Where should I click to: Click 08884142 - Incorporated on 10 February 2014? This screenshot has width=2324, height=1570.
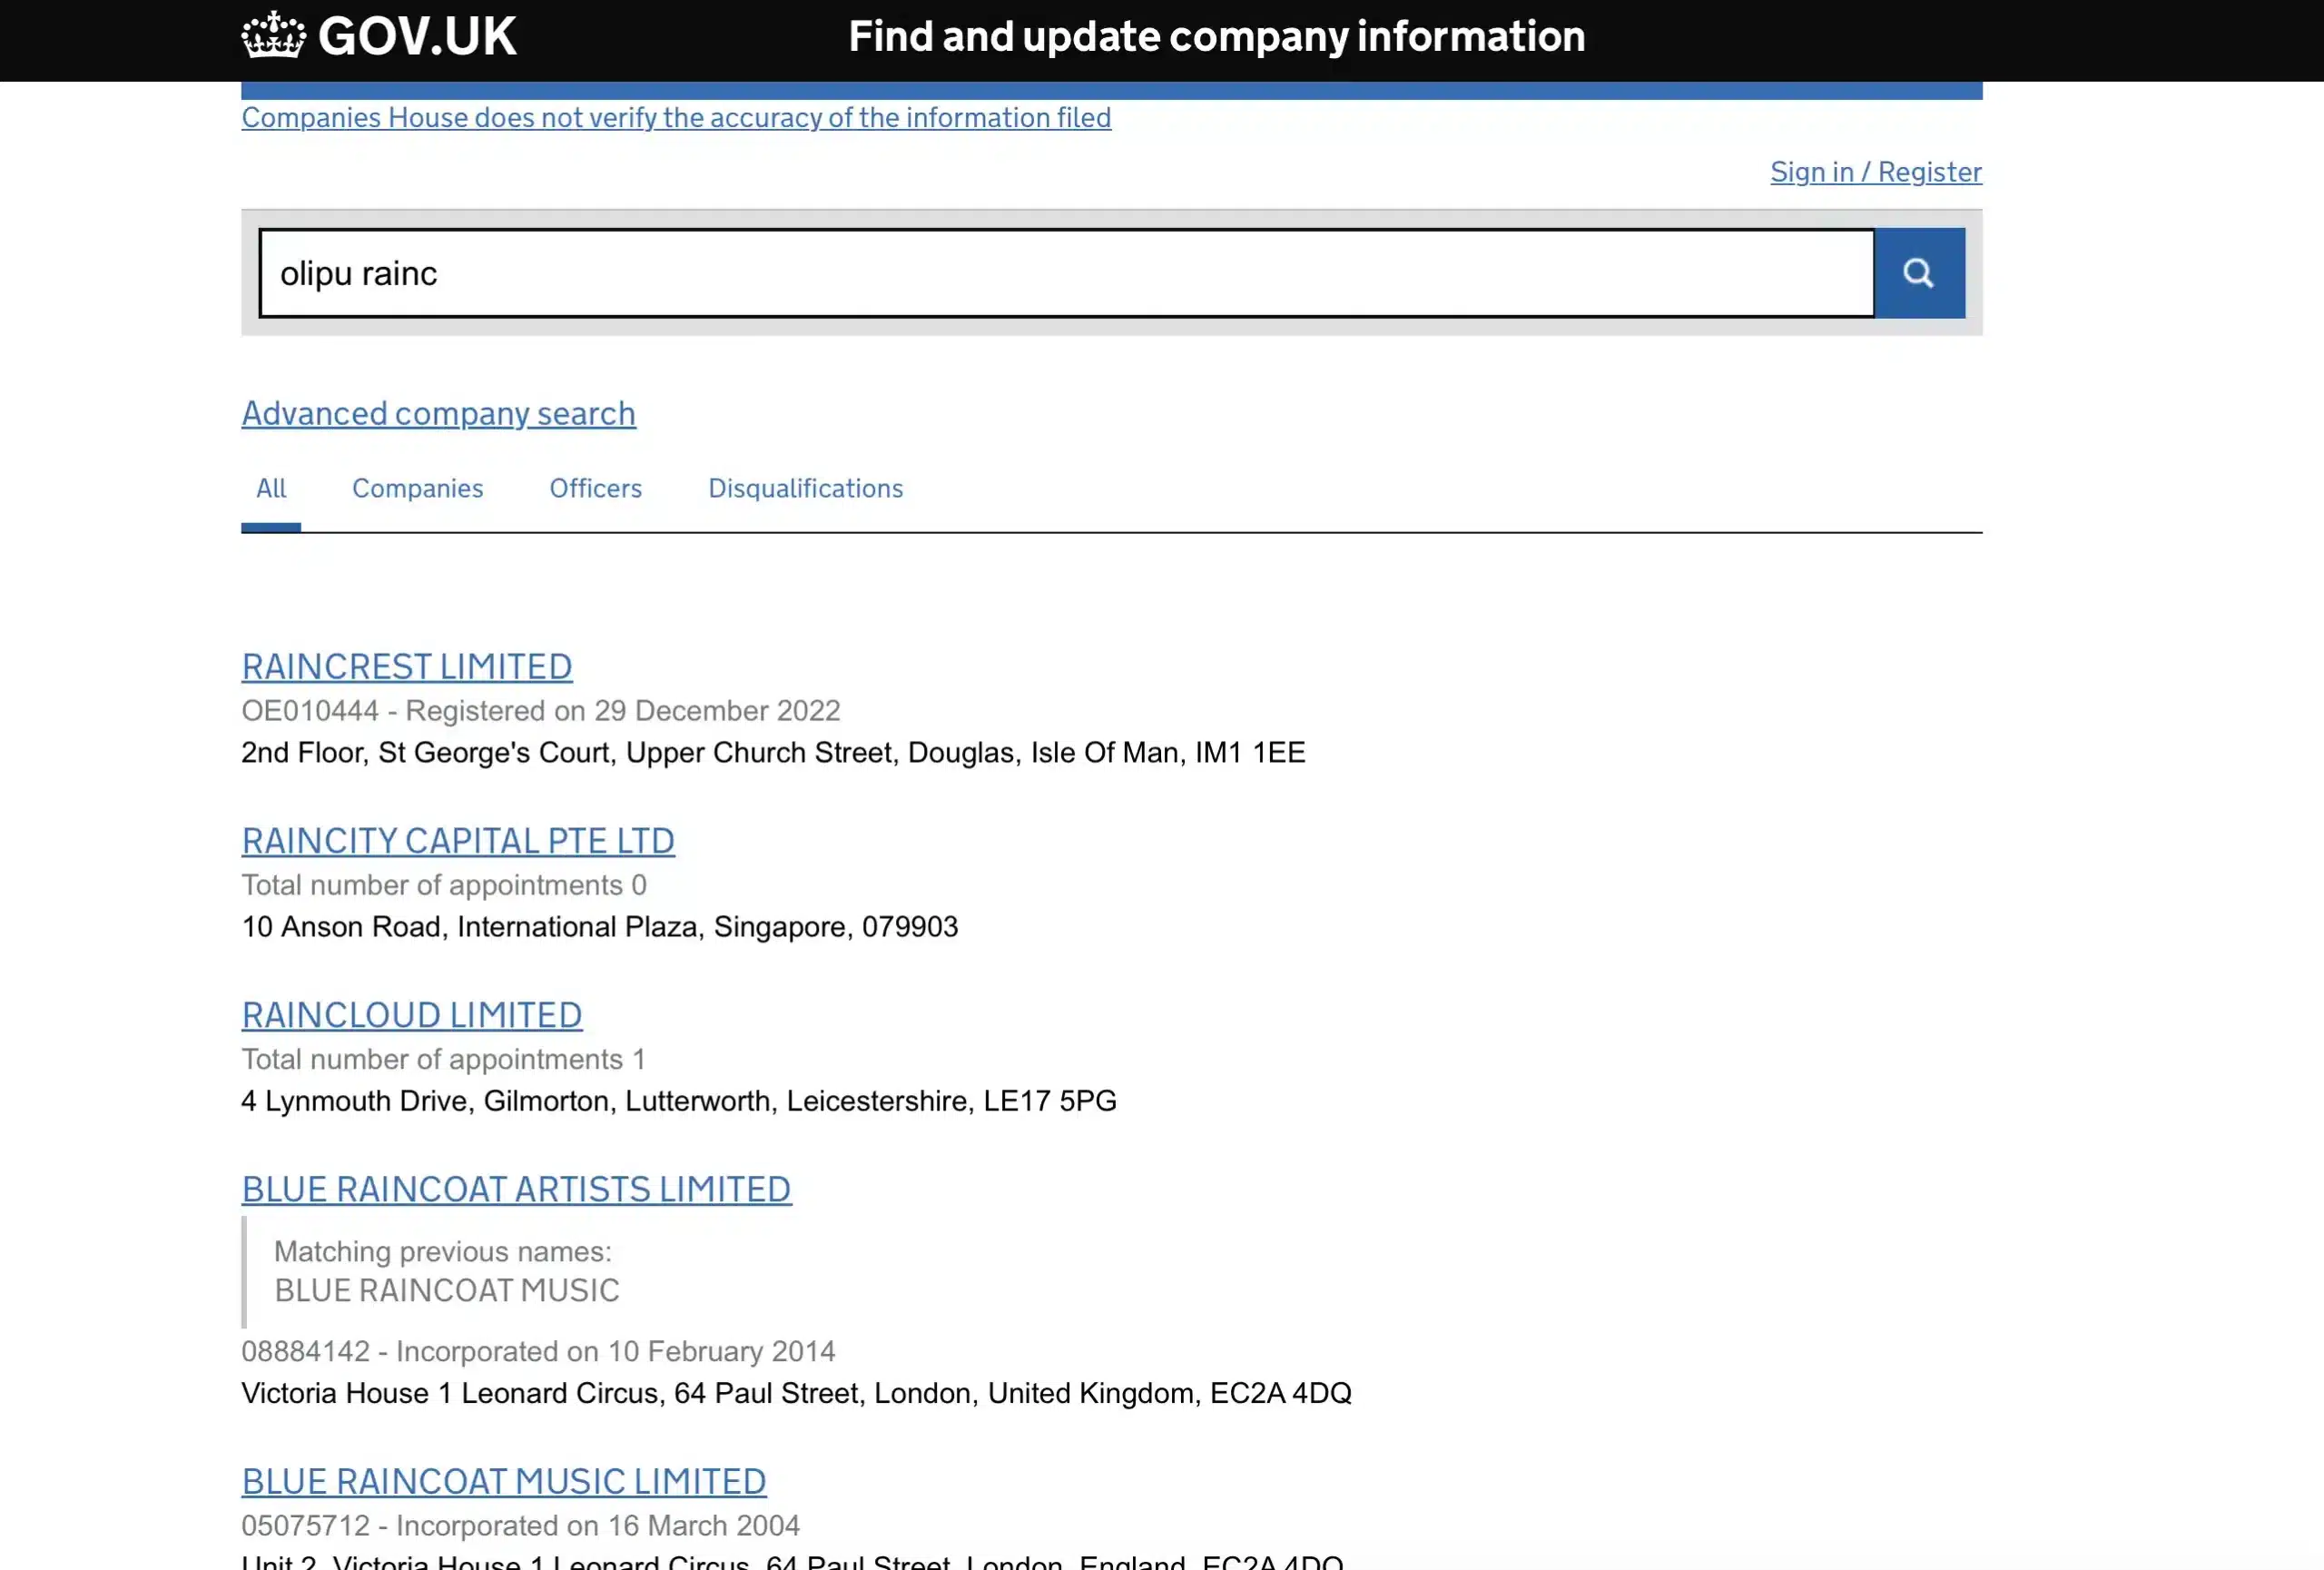(538, 1351)
